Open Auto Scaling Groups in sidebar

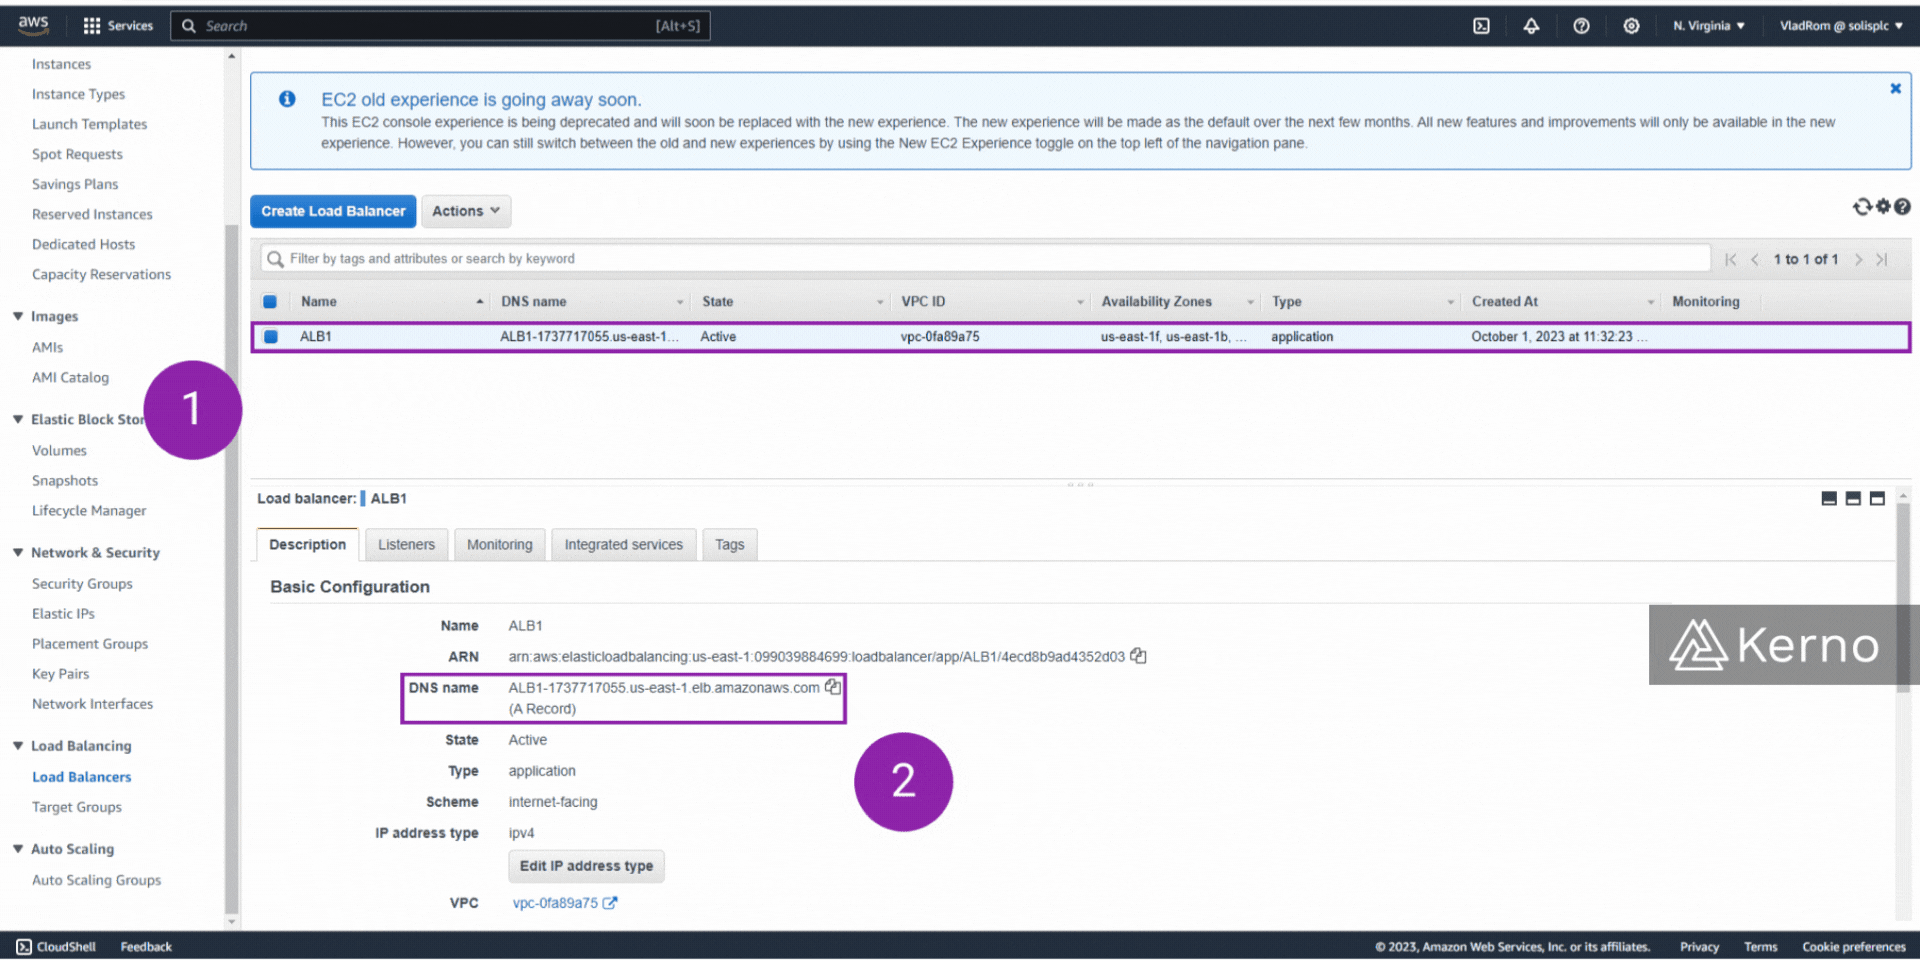coord(96,880)
